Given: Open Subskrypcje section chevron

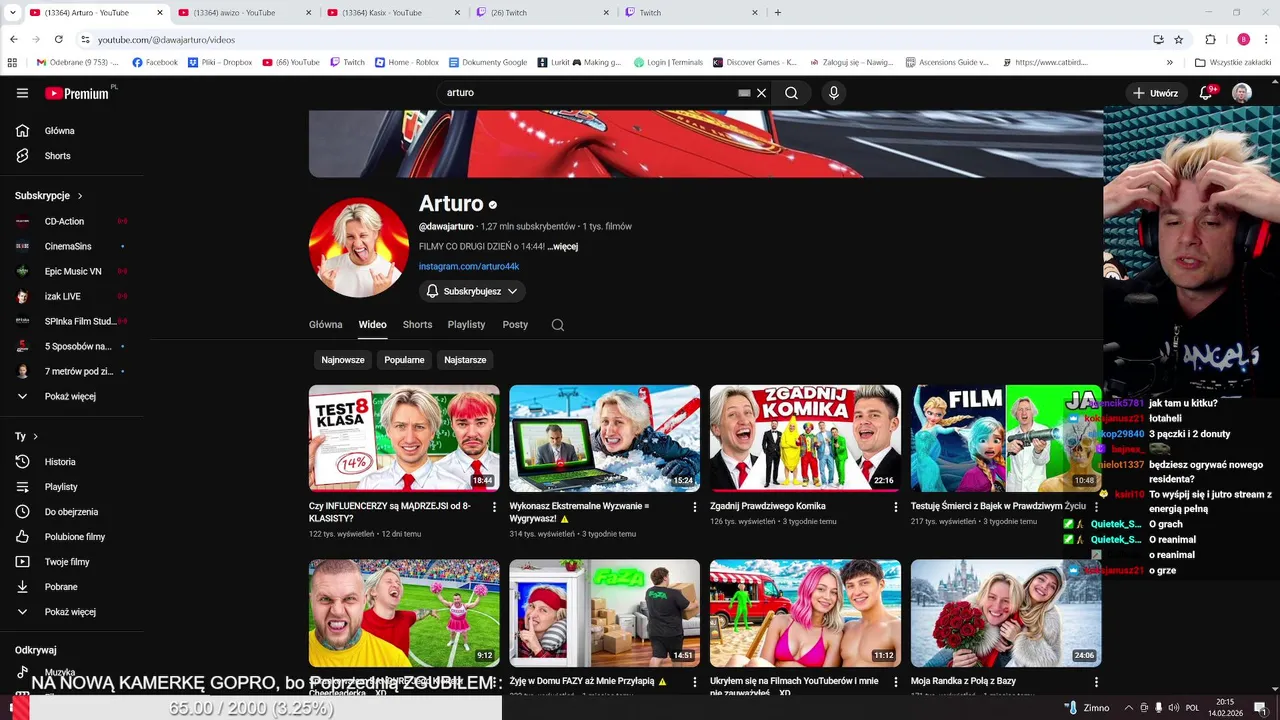Looking at the screenshot, I should (80, 196).
